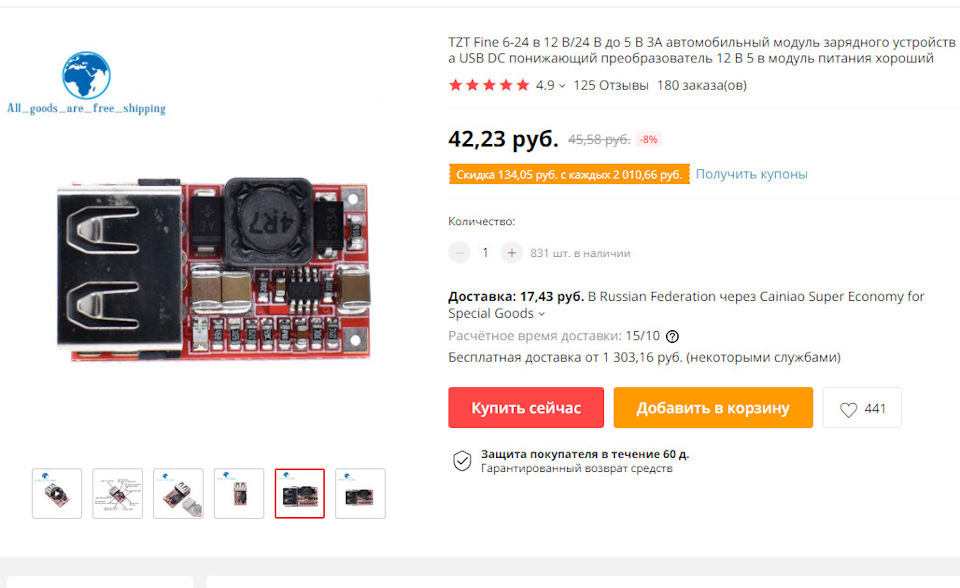Select the third thumbnail with two modules
The image size is (960, 588).
tap(178, 494)
